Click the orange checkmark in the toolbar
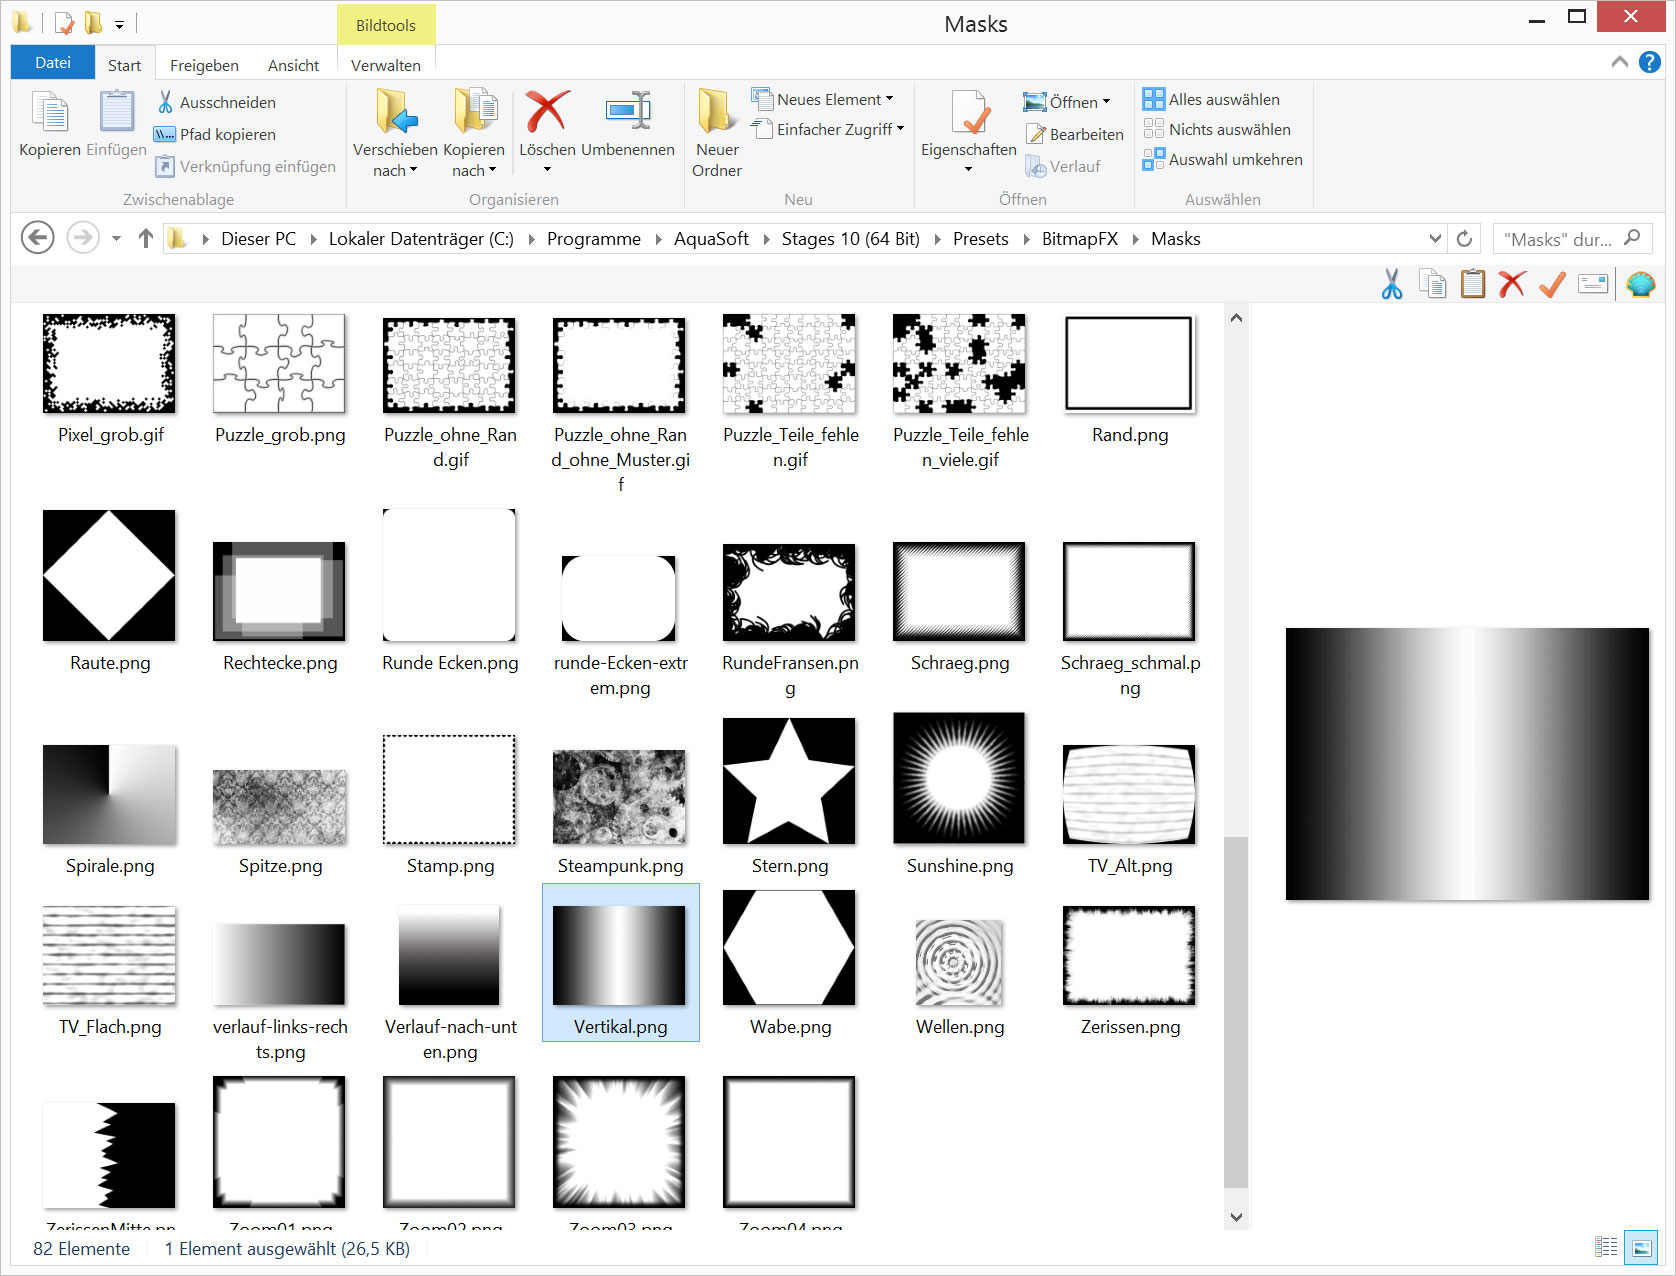Viewport: 1676px width, 1276px height. click(1552, 285)
